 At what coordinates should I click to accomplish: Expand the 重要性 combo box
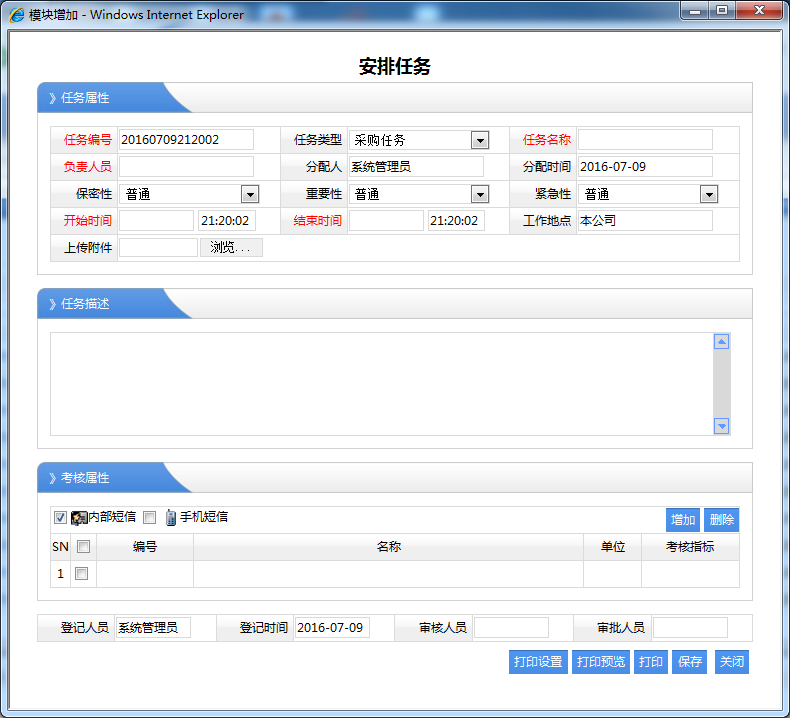479,195
